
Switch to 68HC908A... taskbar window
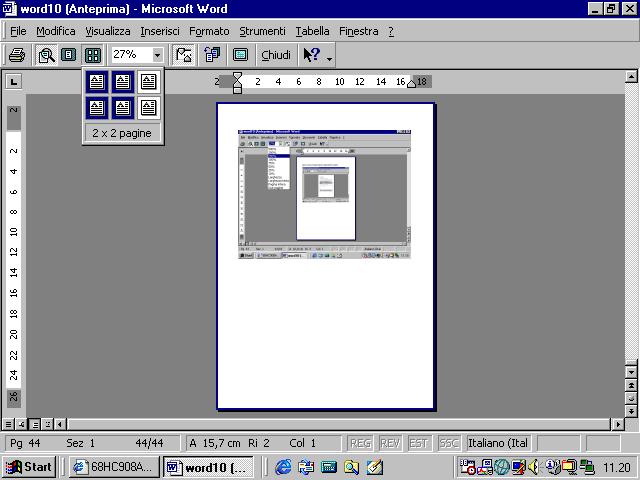pos(114,467)
